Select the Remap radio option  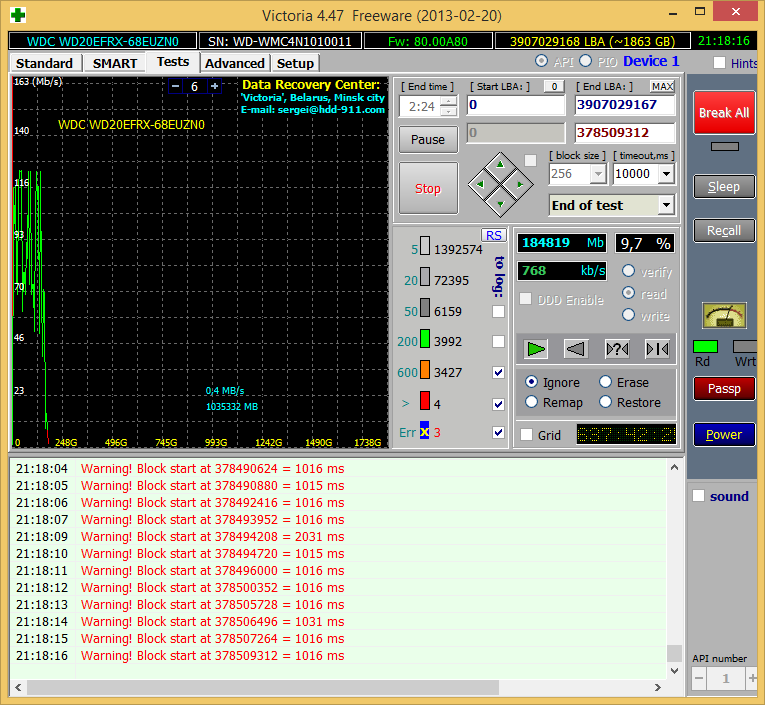(532, 402)
